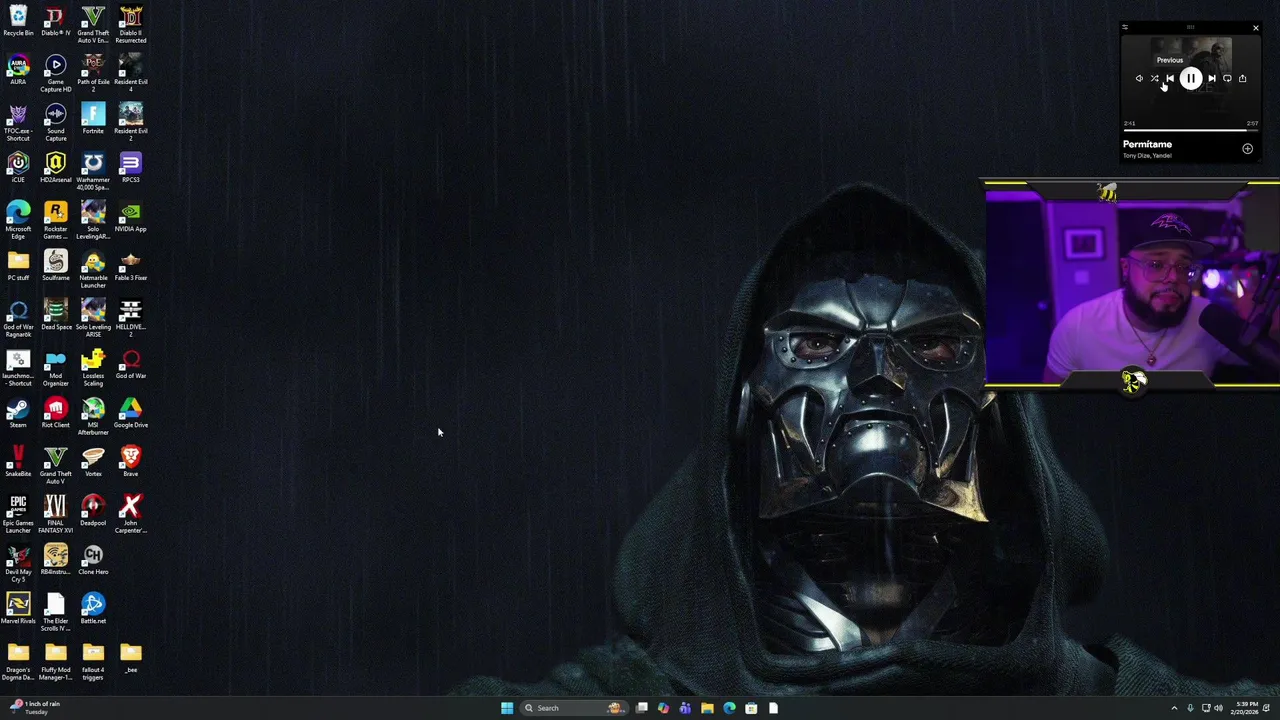Select the _bee folder on desktop
Screen dimensions: 1280x720
pos(130,658)
